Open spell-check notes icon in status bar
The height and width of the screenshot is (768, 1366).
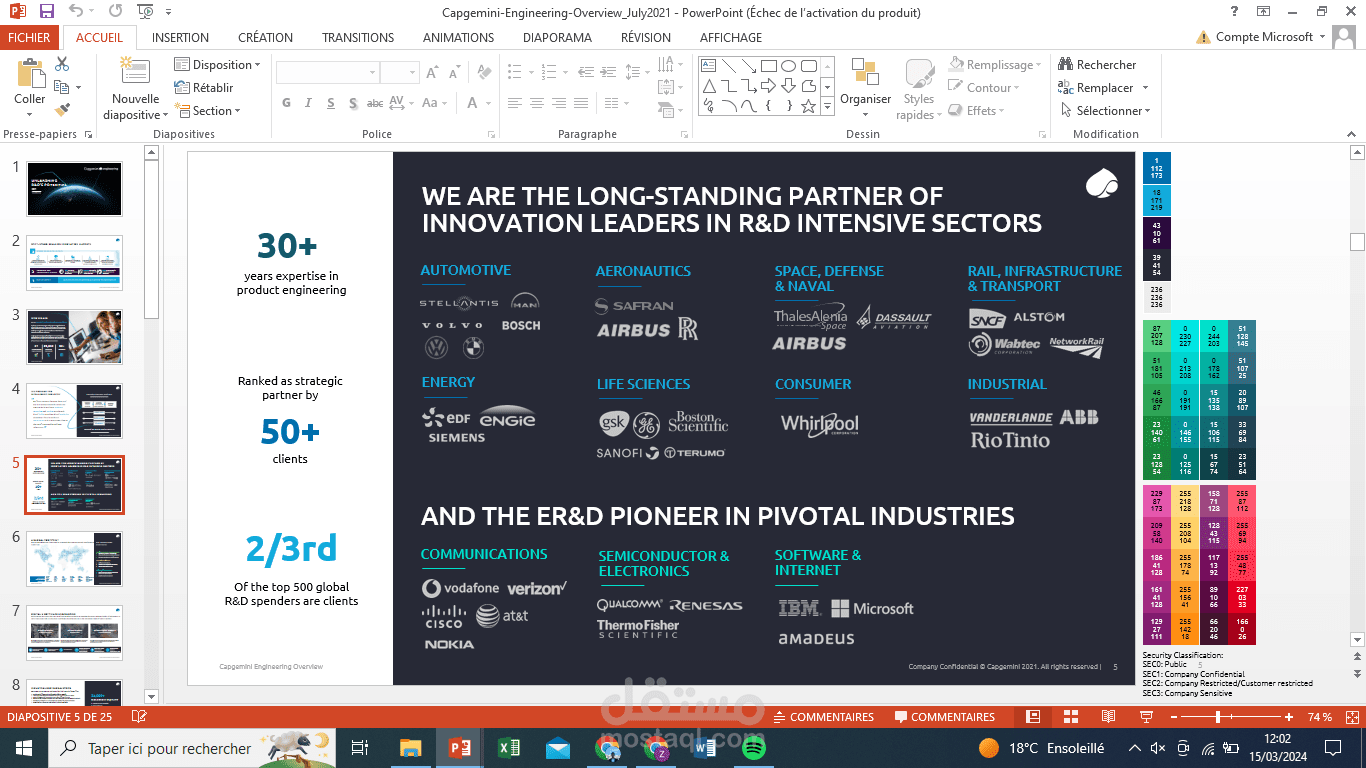click(x=139, y=717)
